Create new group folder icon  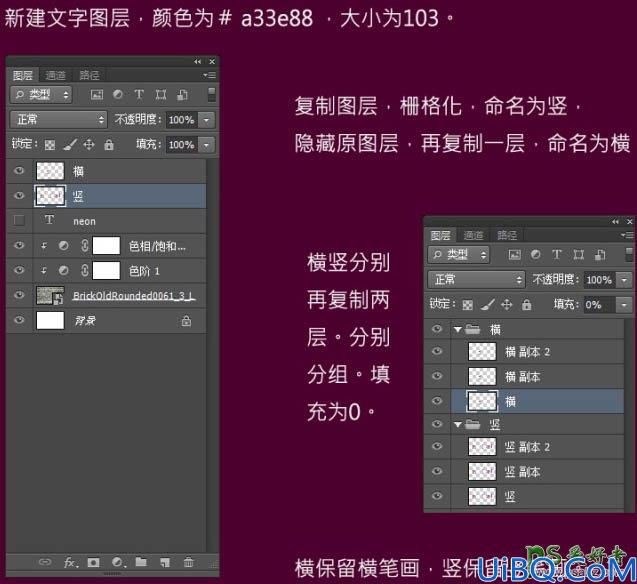[x=141, y=562]
